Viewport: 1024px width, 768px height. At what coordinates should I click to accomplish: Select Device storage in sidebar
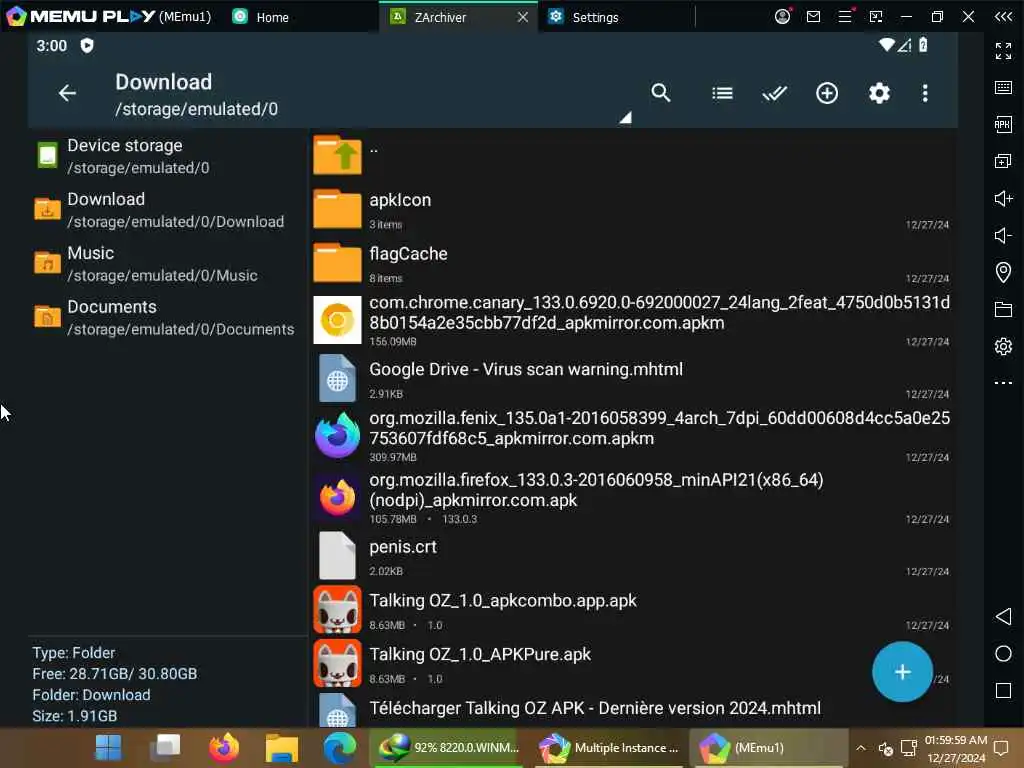click(167, 156)
